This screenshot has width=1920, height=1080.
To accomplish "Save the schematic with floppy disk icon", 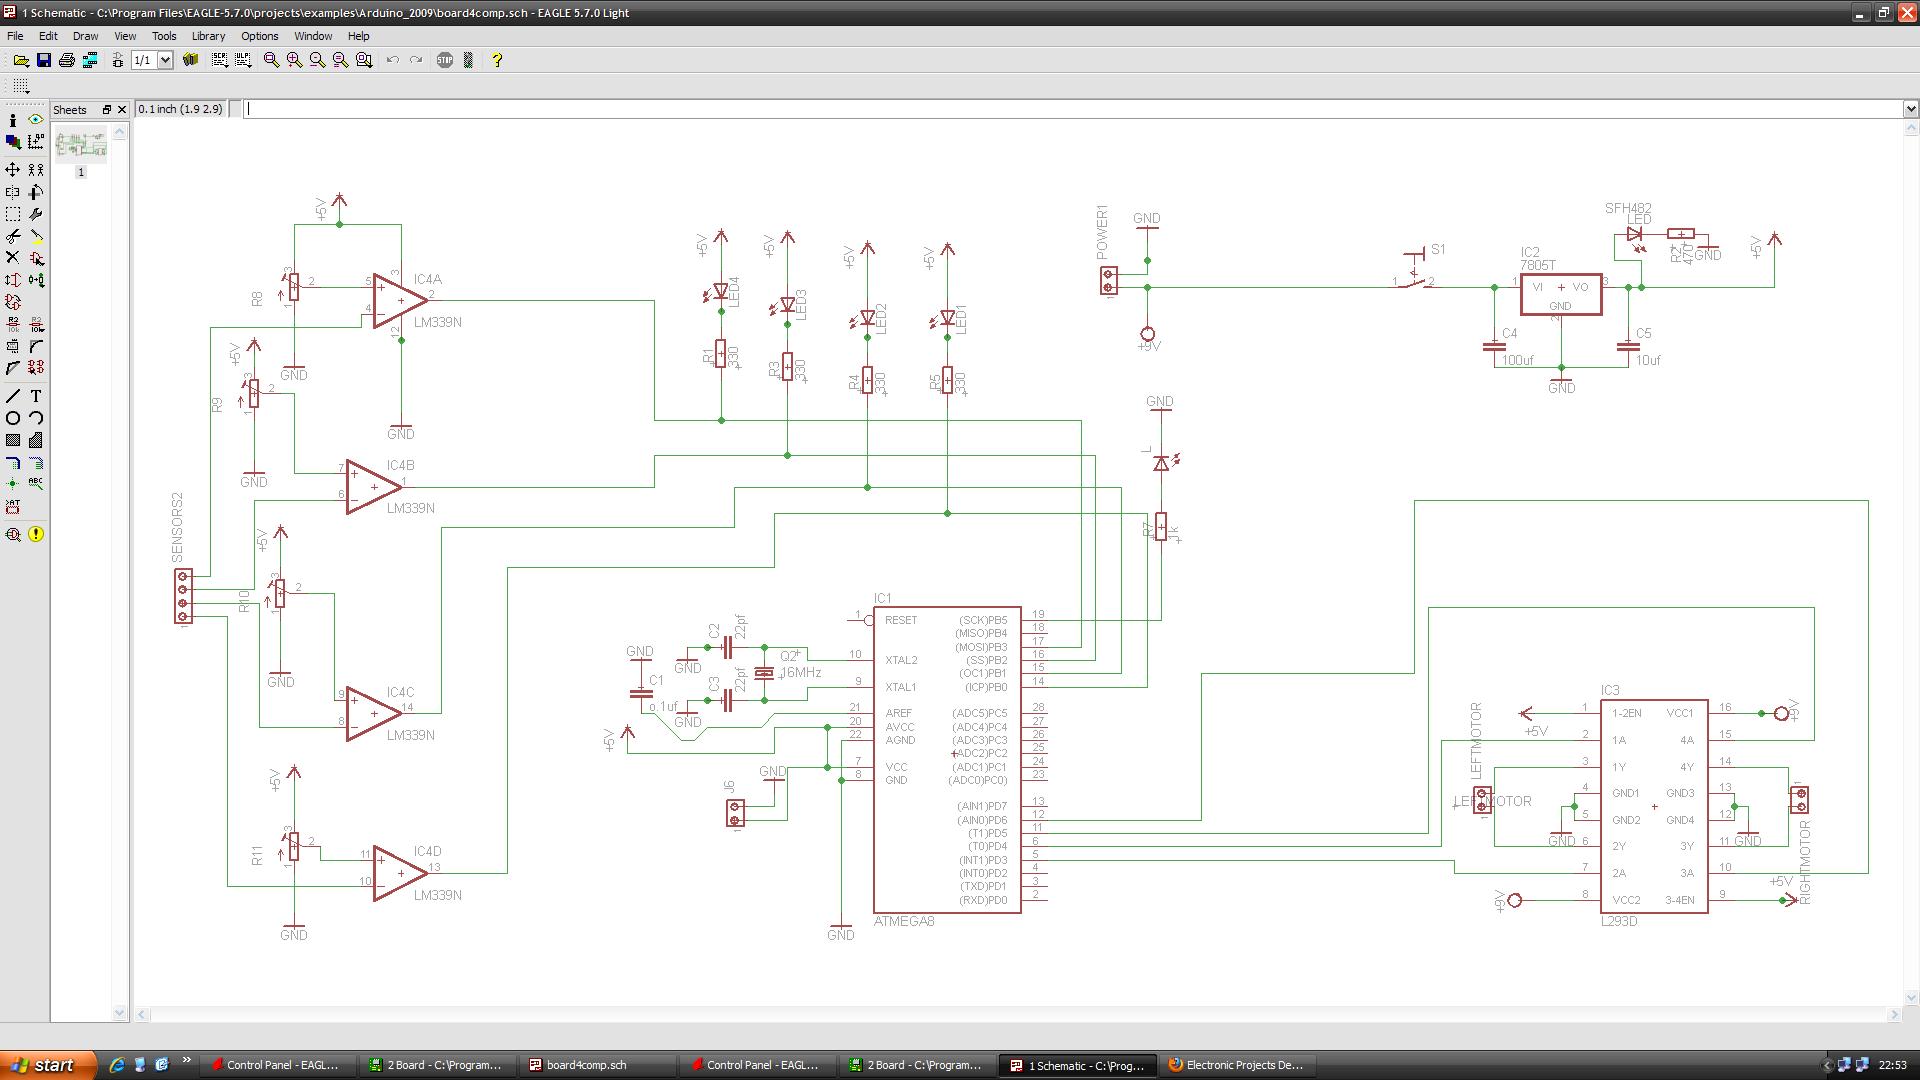I will coord(43,60).
